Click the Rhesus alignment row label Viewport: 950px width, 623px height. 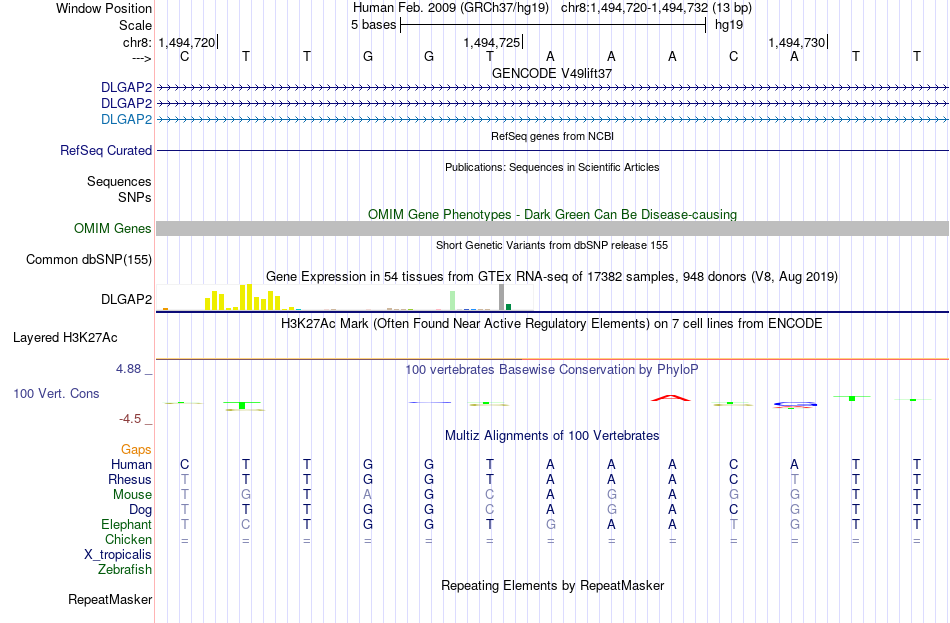[x=130, y=479]
